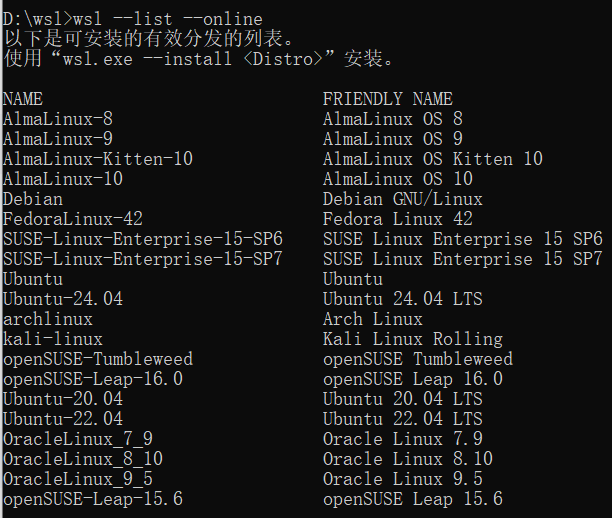Click "SUSE Linux Enterprise 15 SP7" friendly name
The width and height of the screenshot is (612, 518).
point(463,258)
